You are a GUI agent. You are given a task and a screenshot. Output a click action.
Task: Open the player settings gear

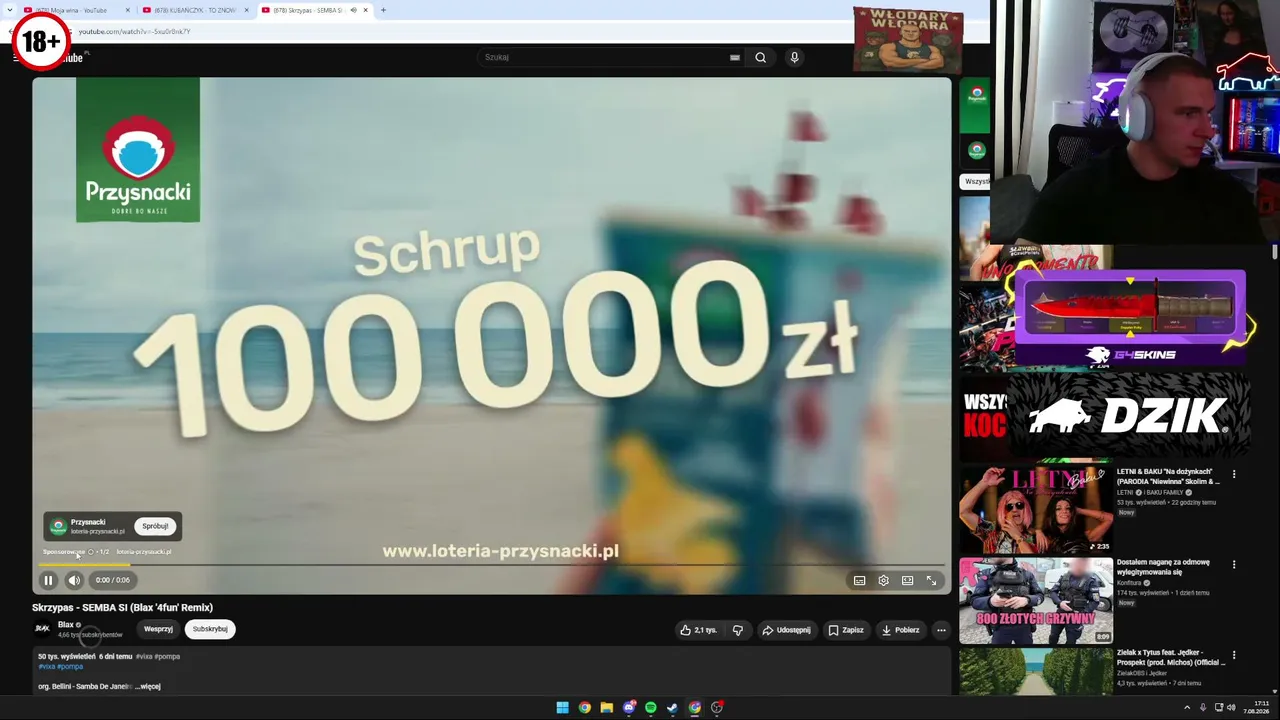[883, 580]
